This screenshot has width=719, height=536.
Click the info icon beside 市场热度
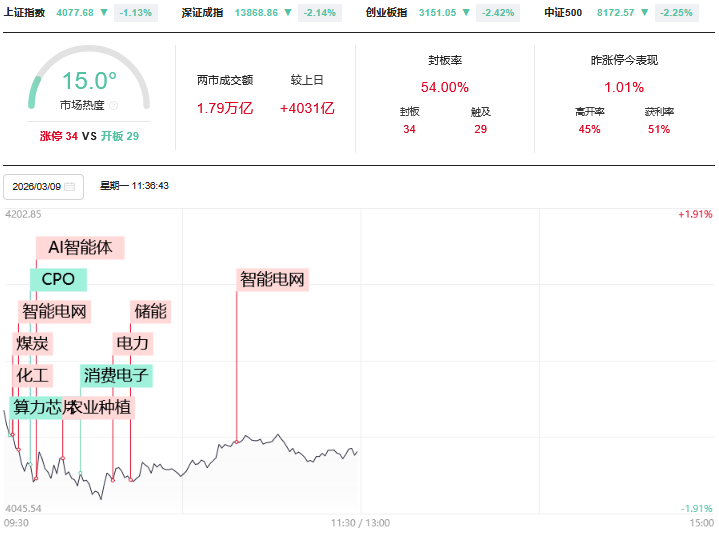[113, 105]
